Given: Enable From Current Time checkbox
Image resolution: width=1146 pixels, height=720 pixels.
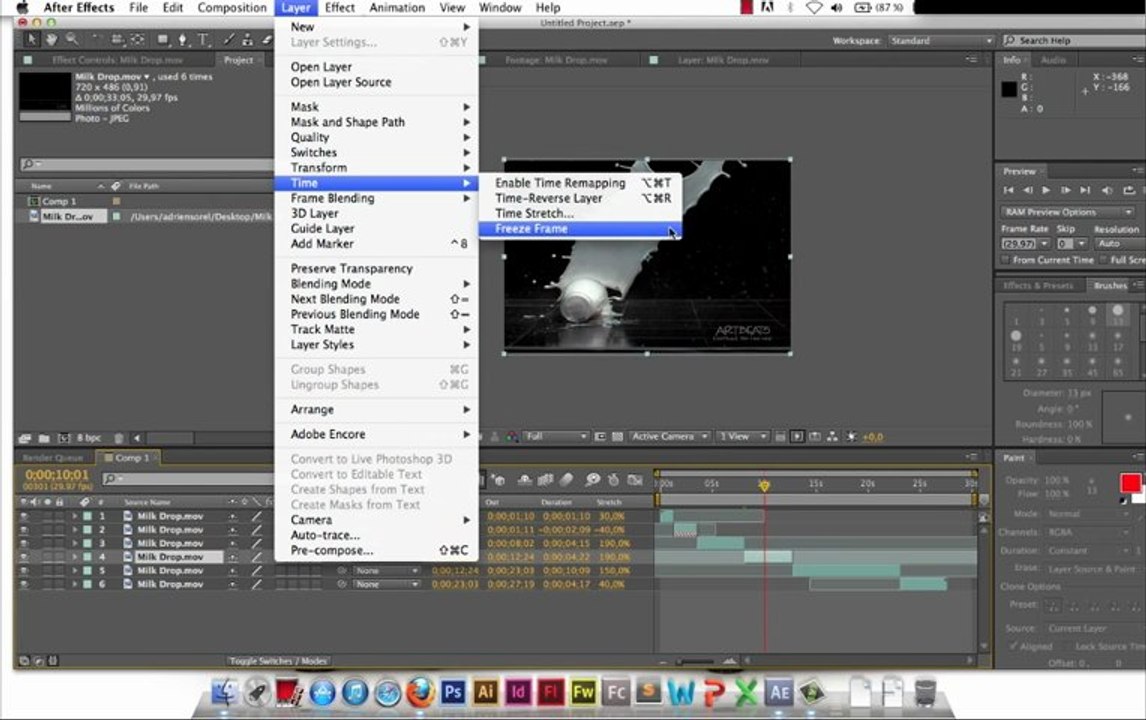Looking at the screenshot, I should [x=1006, y=259].
